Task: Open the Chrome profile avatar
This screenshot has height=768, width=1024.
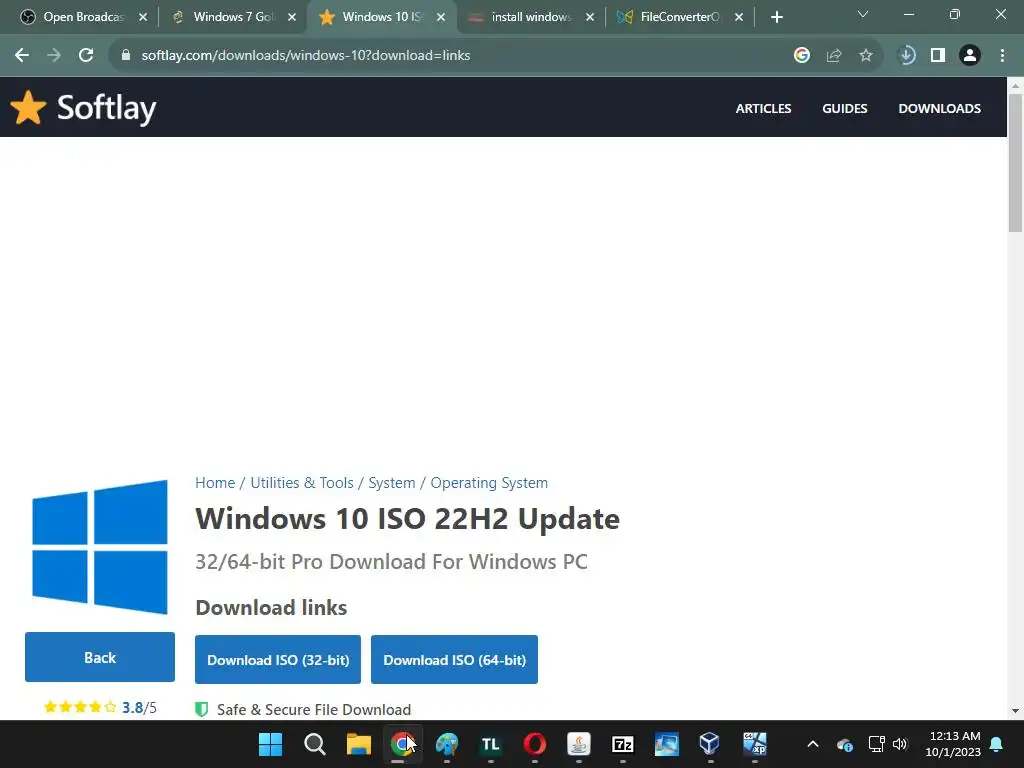Action: (x=970, y=56)
